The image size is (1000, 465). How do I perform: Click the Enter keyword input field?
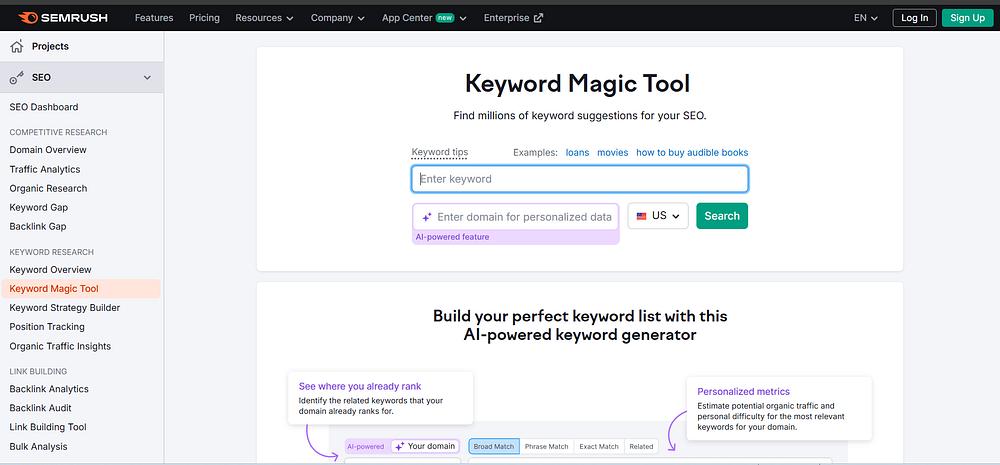coord(580,179)
